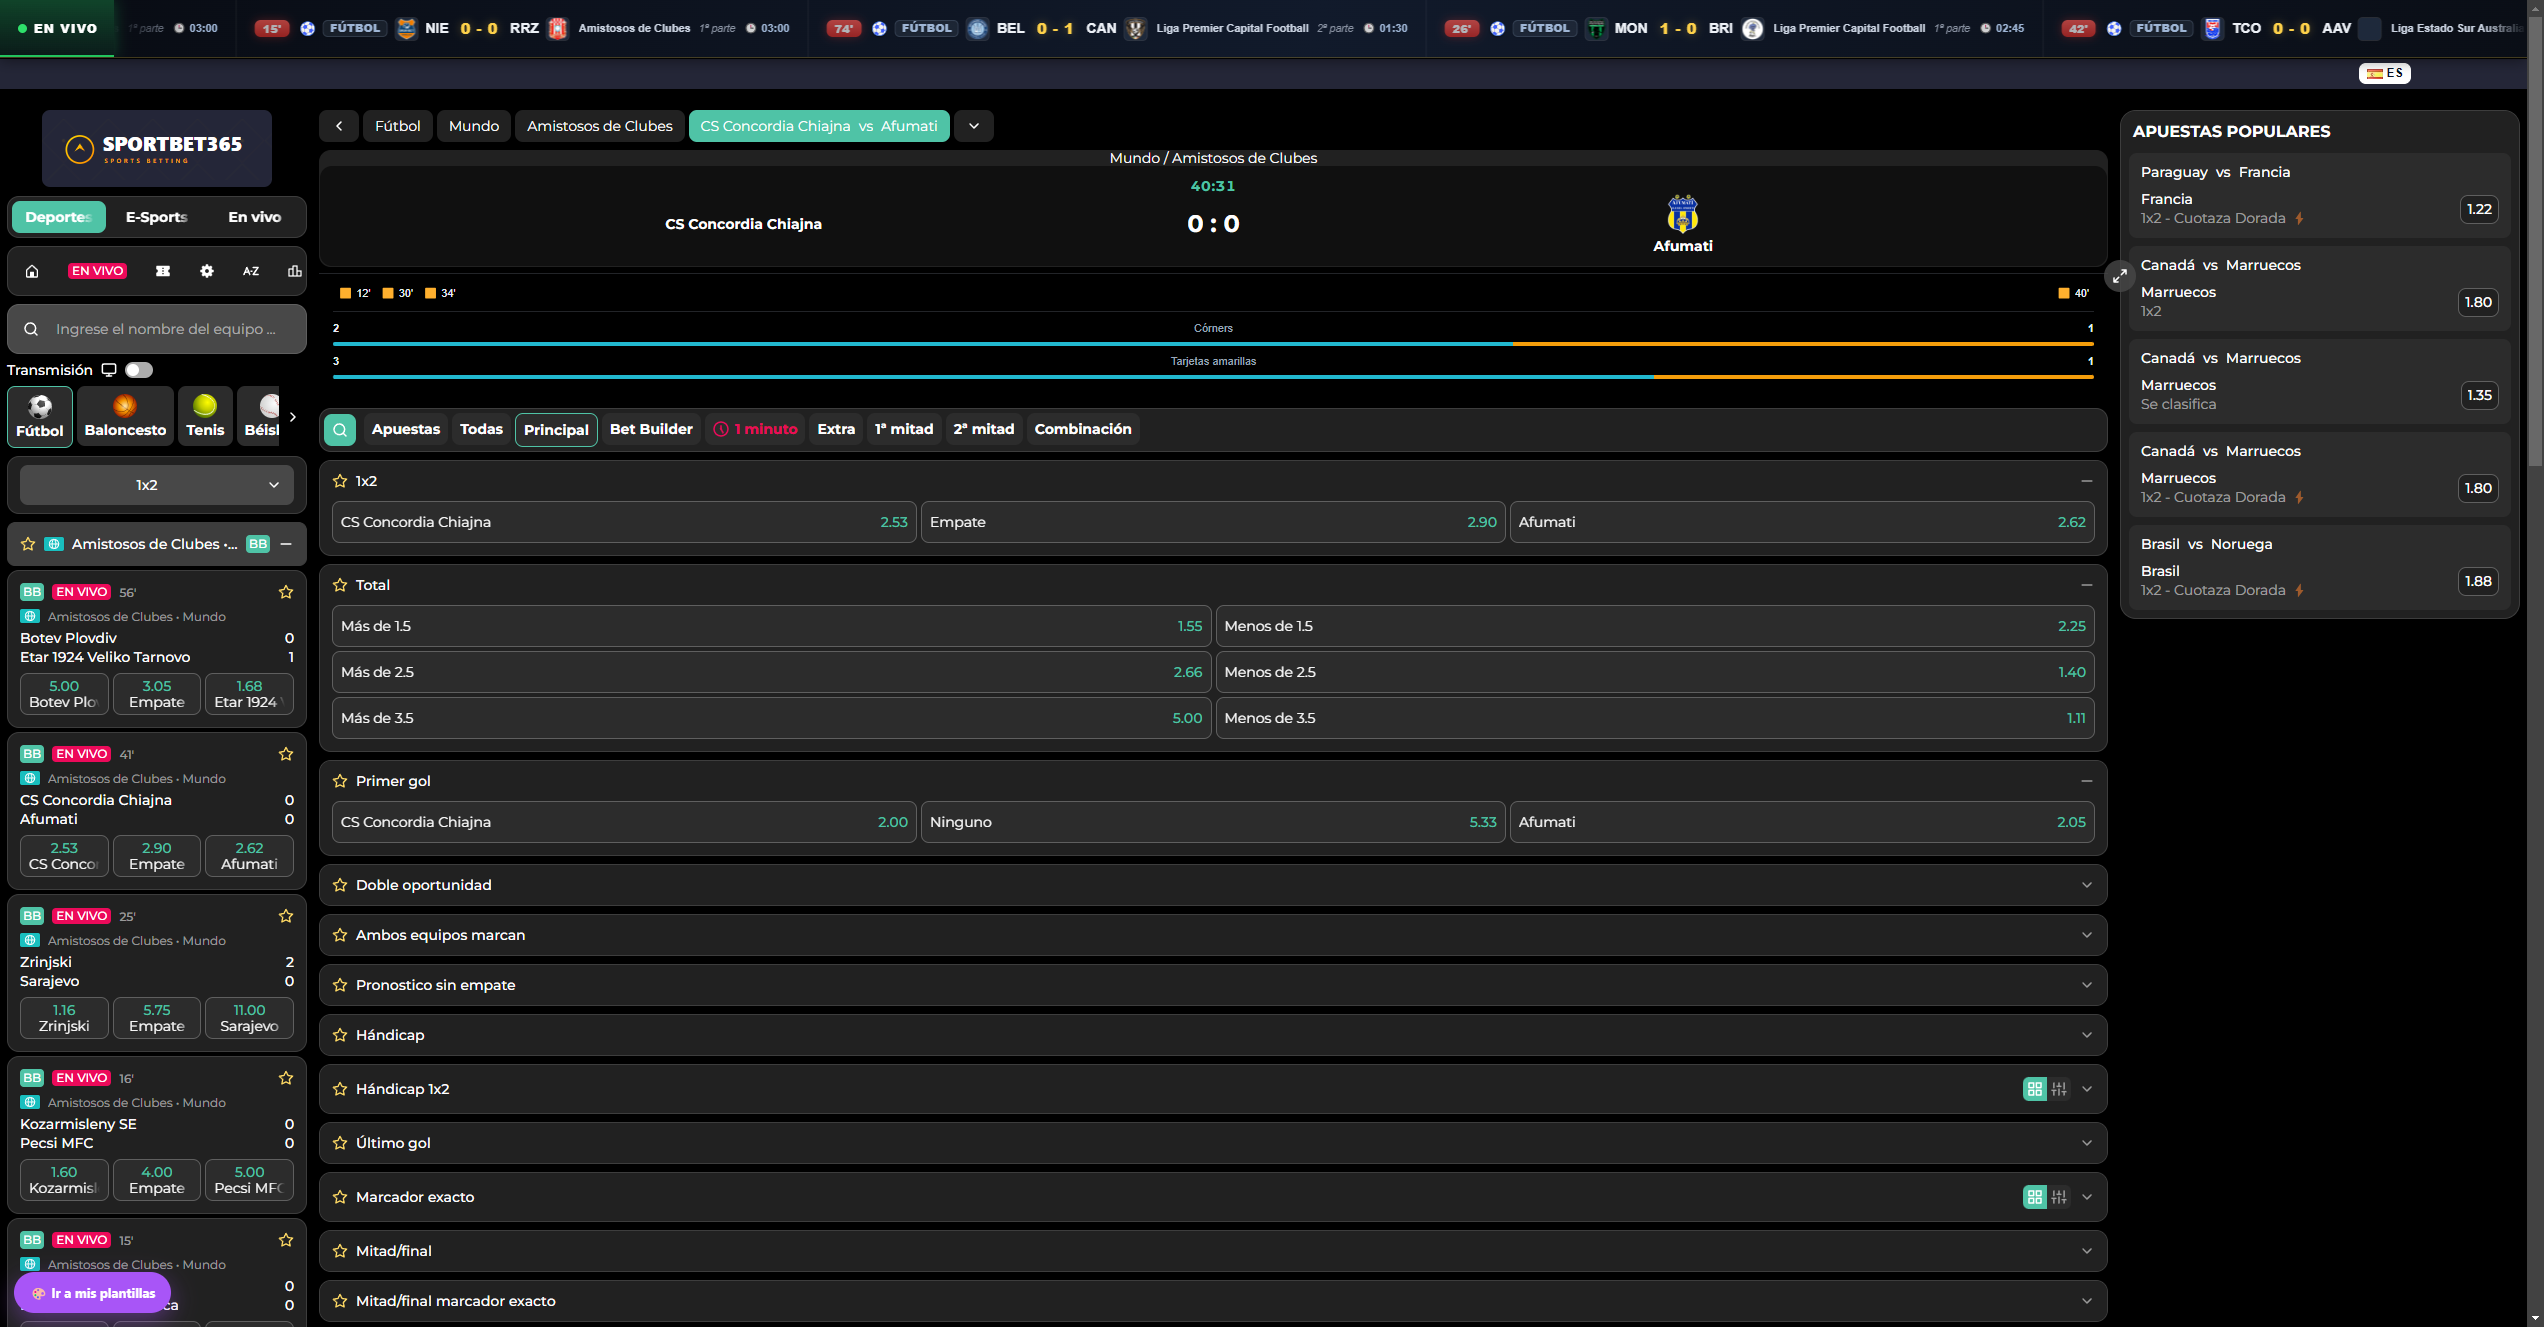
Task: Go back using the left arrow breadcrumb button
Action: 339,126
